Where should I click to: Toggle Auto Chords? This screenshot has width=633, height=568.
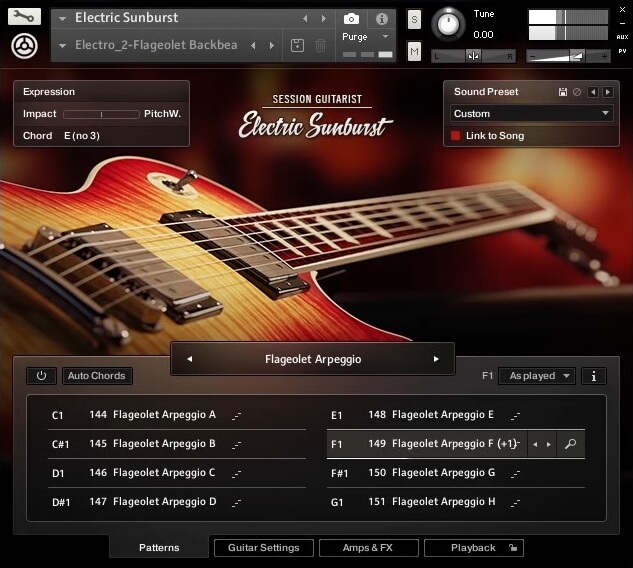coord(97,376)
